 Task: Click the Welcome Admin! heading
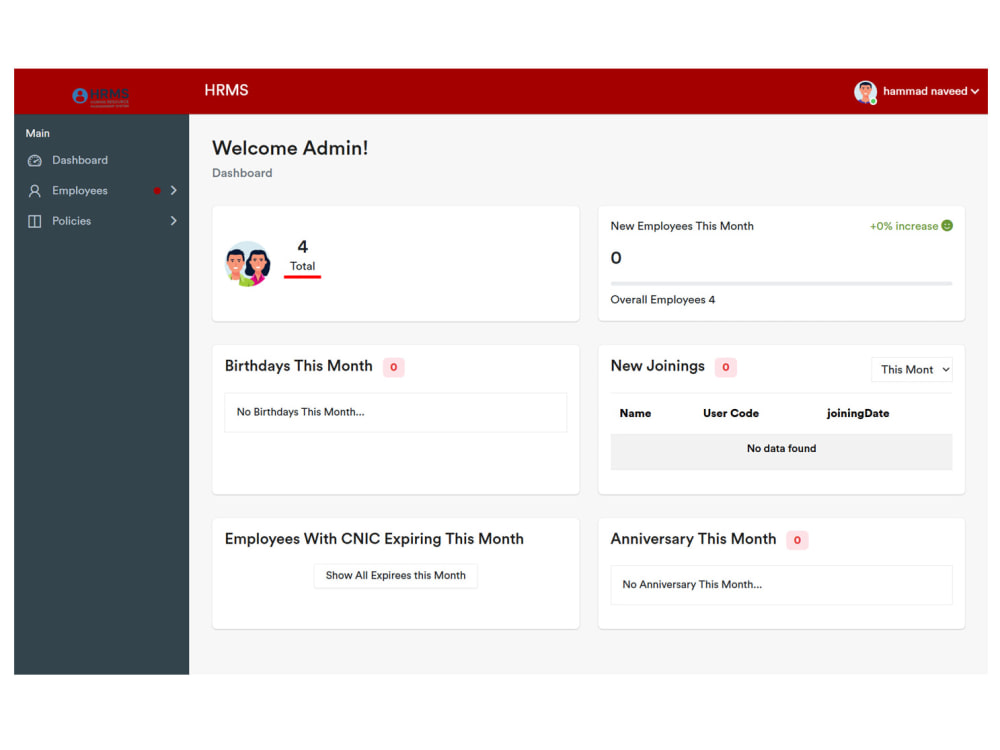click(290, 149)
